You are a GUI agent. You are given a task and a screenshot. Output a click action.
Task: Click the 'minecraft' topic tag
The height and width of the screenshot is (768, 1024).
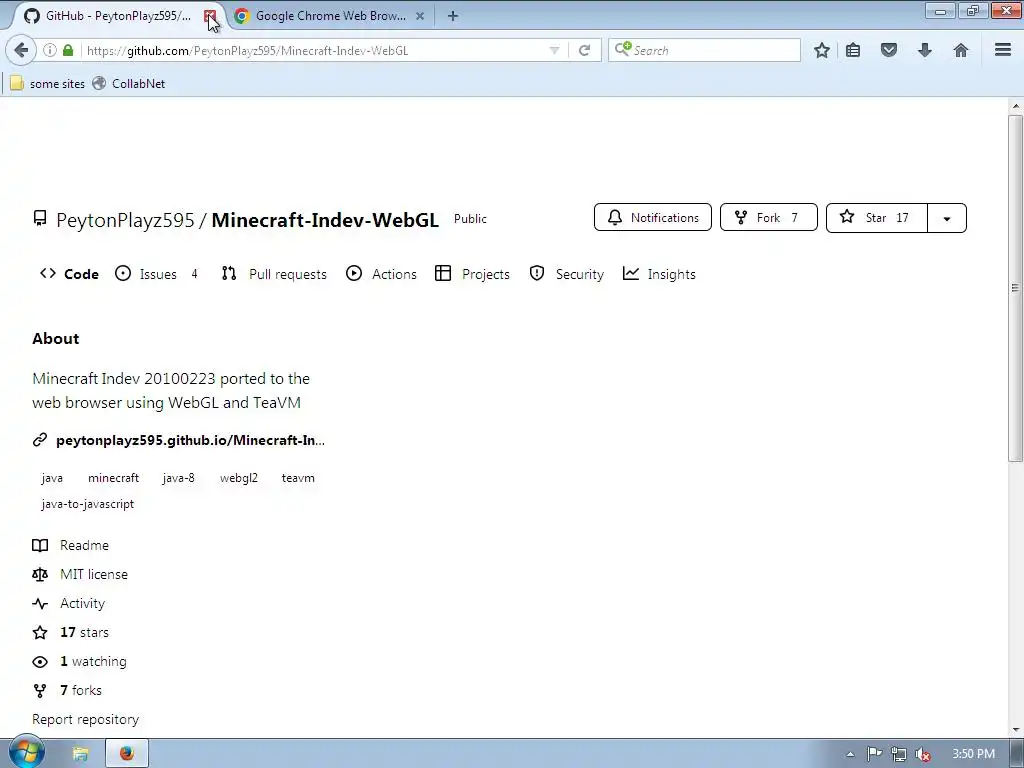pyautogui.click(x=114, y=478)
